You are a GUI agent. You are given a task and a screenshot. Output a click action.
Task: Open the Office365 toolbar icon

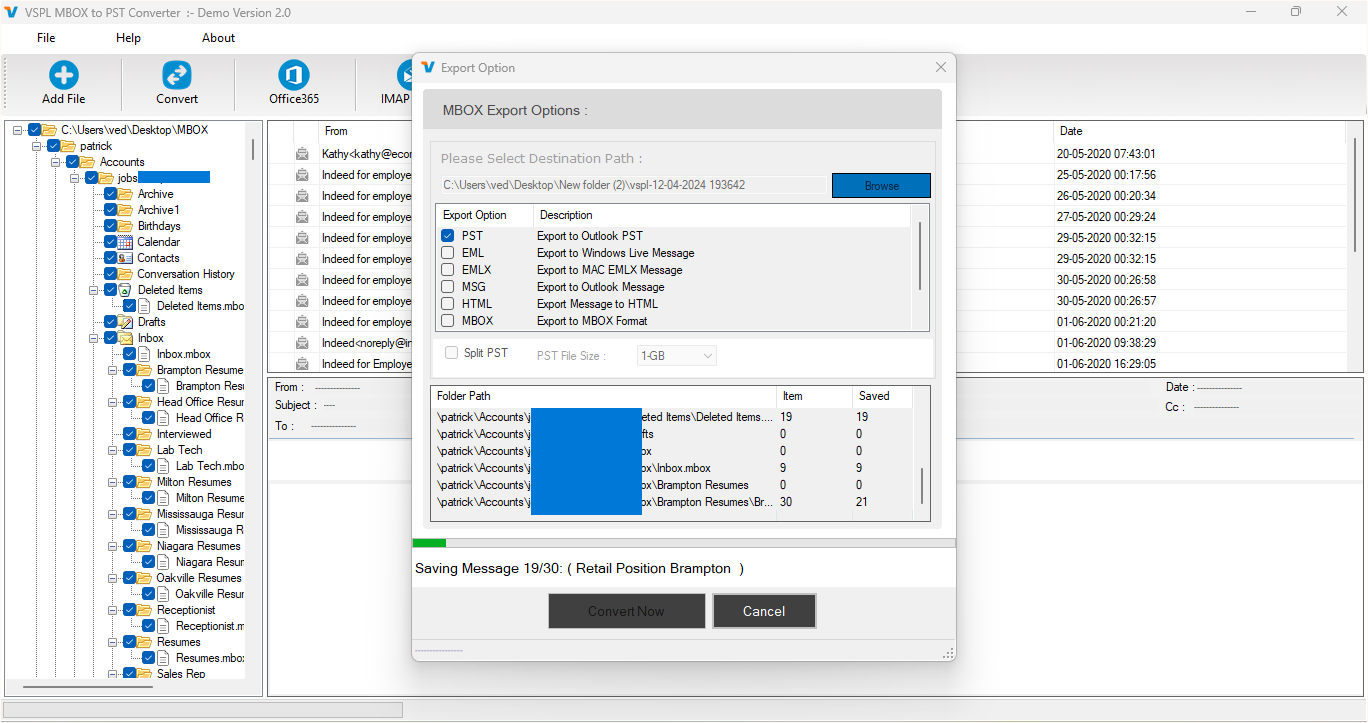pyautogui.click(x=294, y=75)
